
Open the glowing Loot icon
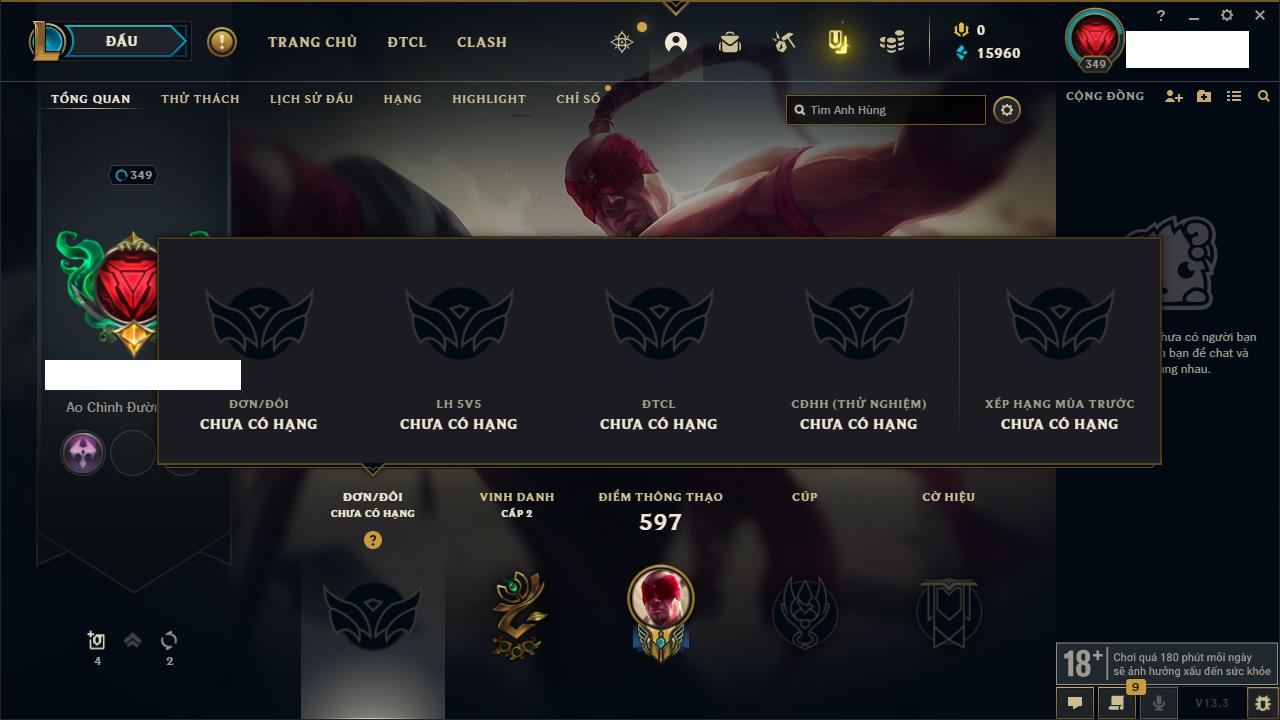point(838,42)
